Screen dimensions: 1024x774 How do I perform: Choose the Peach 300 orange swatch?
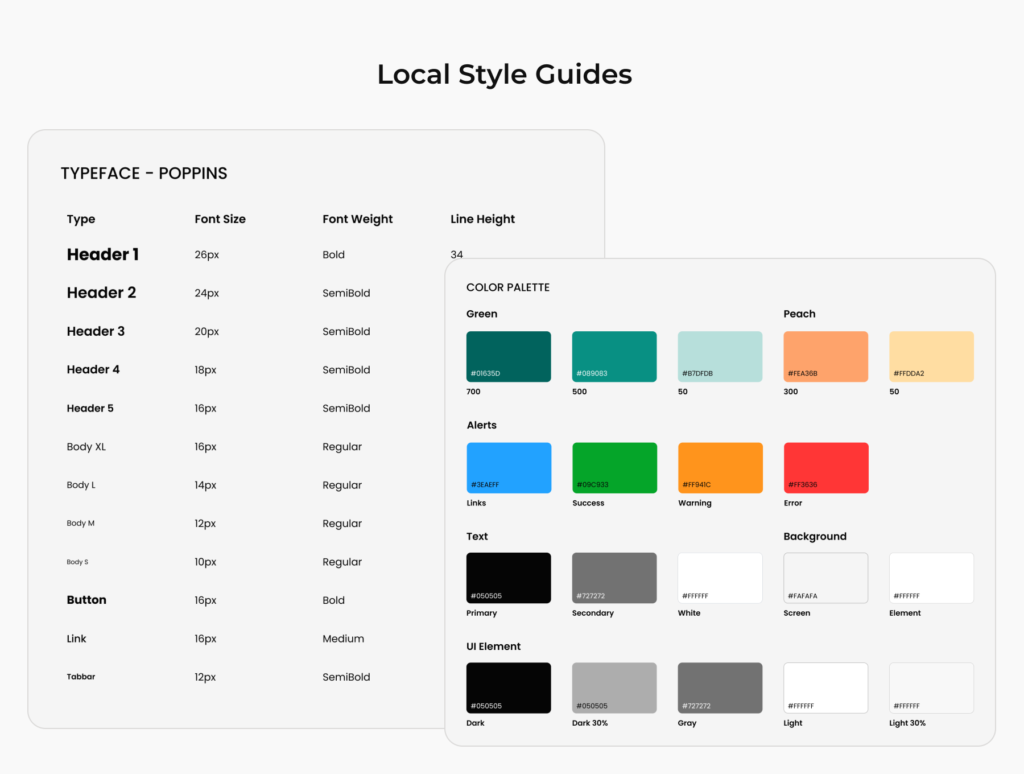click(x=825, y=356)
